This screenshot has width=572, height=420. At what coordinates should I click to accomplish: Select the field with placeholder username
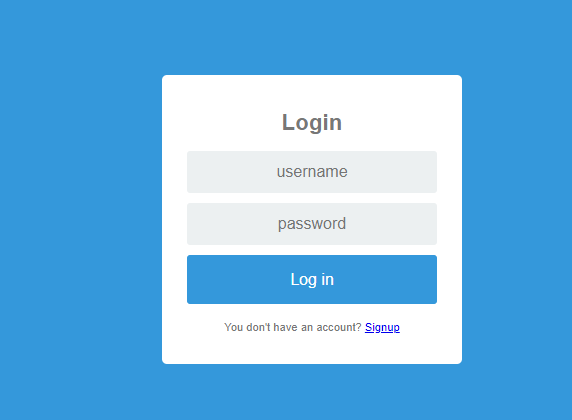coord(312,172)
